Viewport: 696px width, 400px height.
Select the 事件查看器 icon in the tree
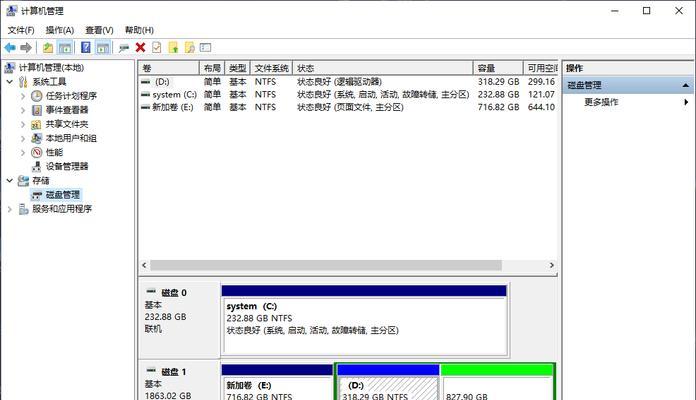(37, 110)
